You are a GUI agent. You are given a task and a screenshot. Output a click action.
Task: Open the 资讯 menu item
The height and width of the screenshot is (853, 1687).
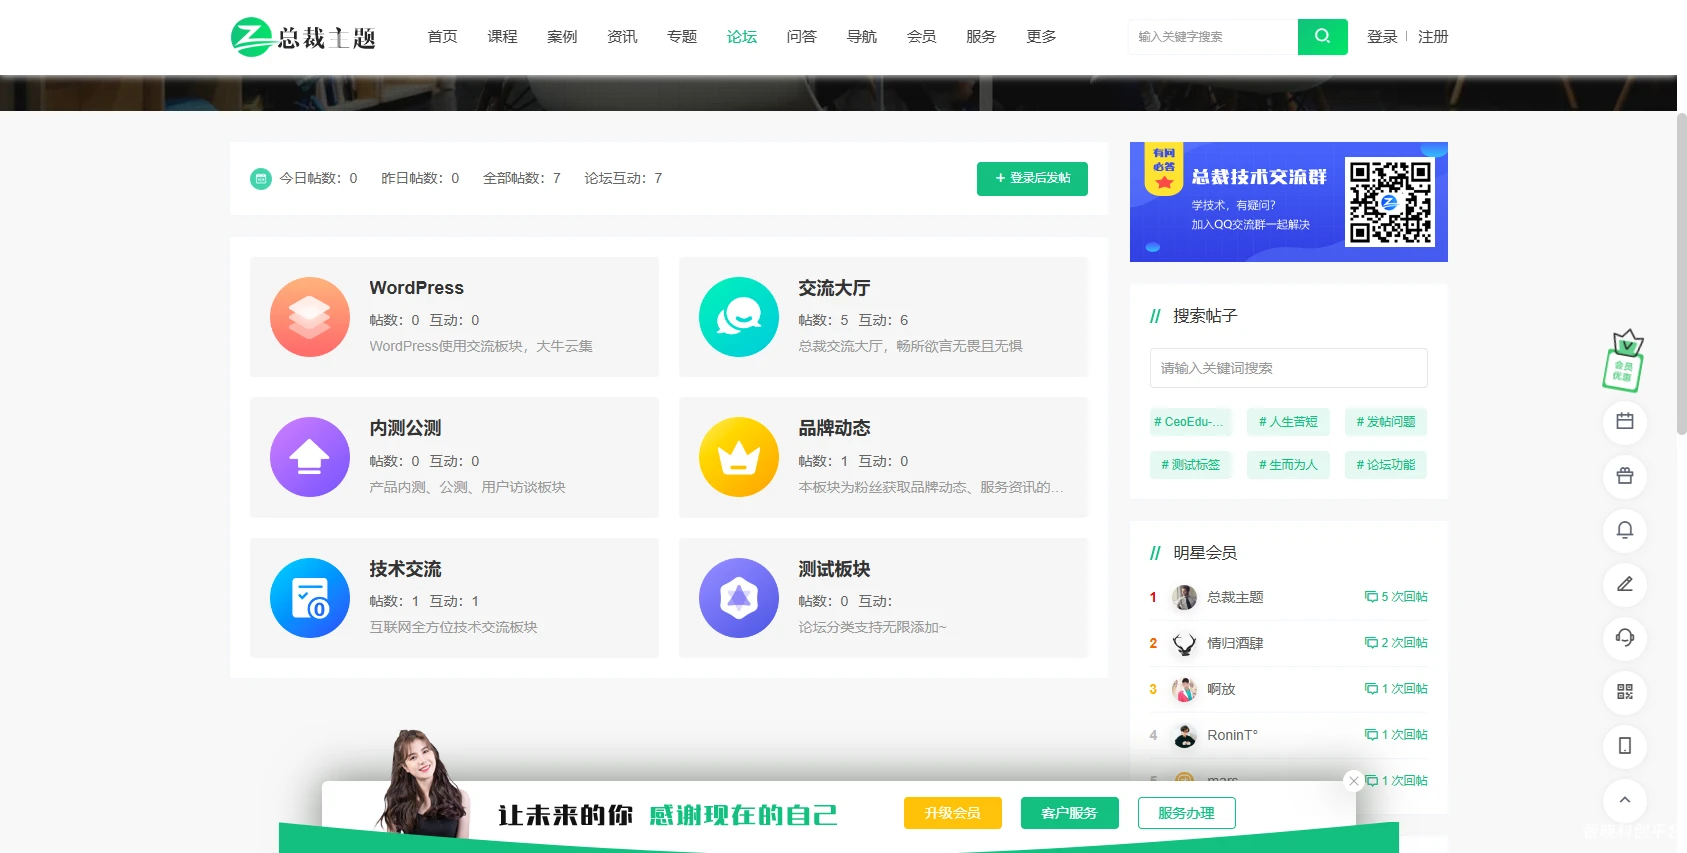click(x=622, y=37)
